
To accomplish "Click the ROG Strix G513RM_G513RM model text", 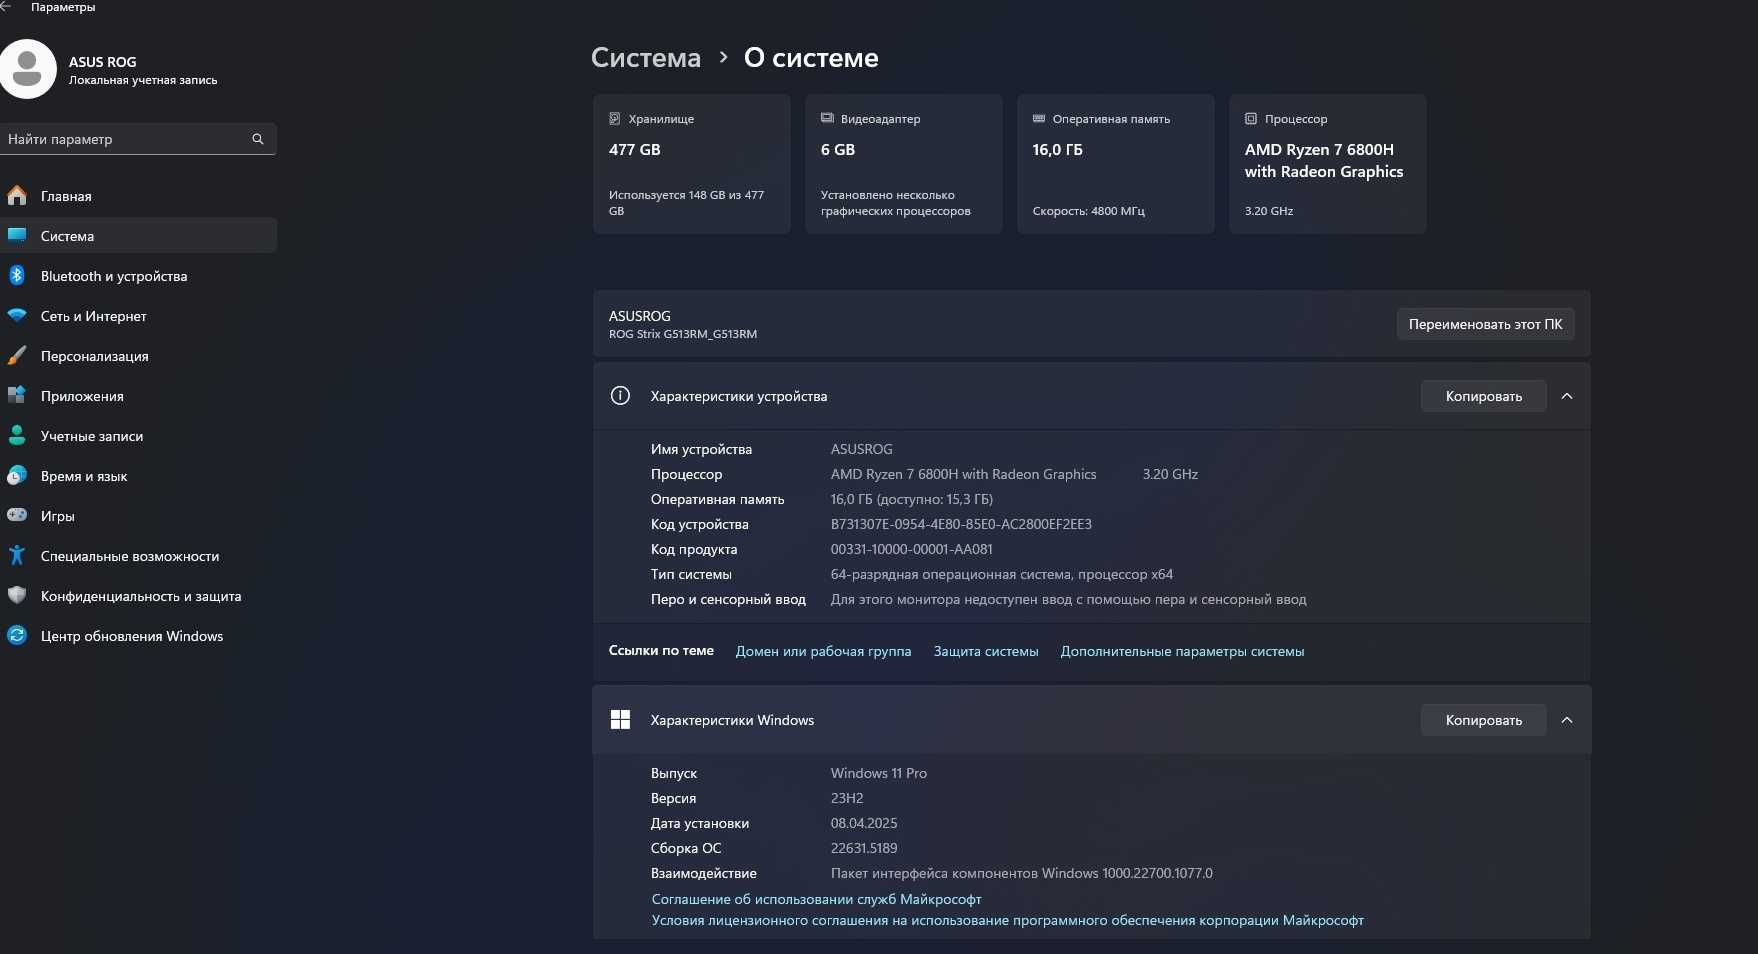I will 683,334.
